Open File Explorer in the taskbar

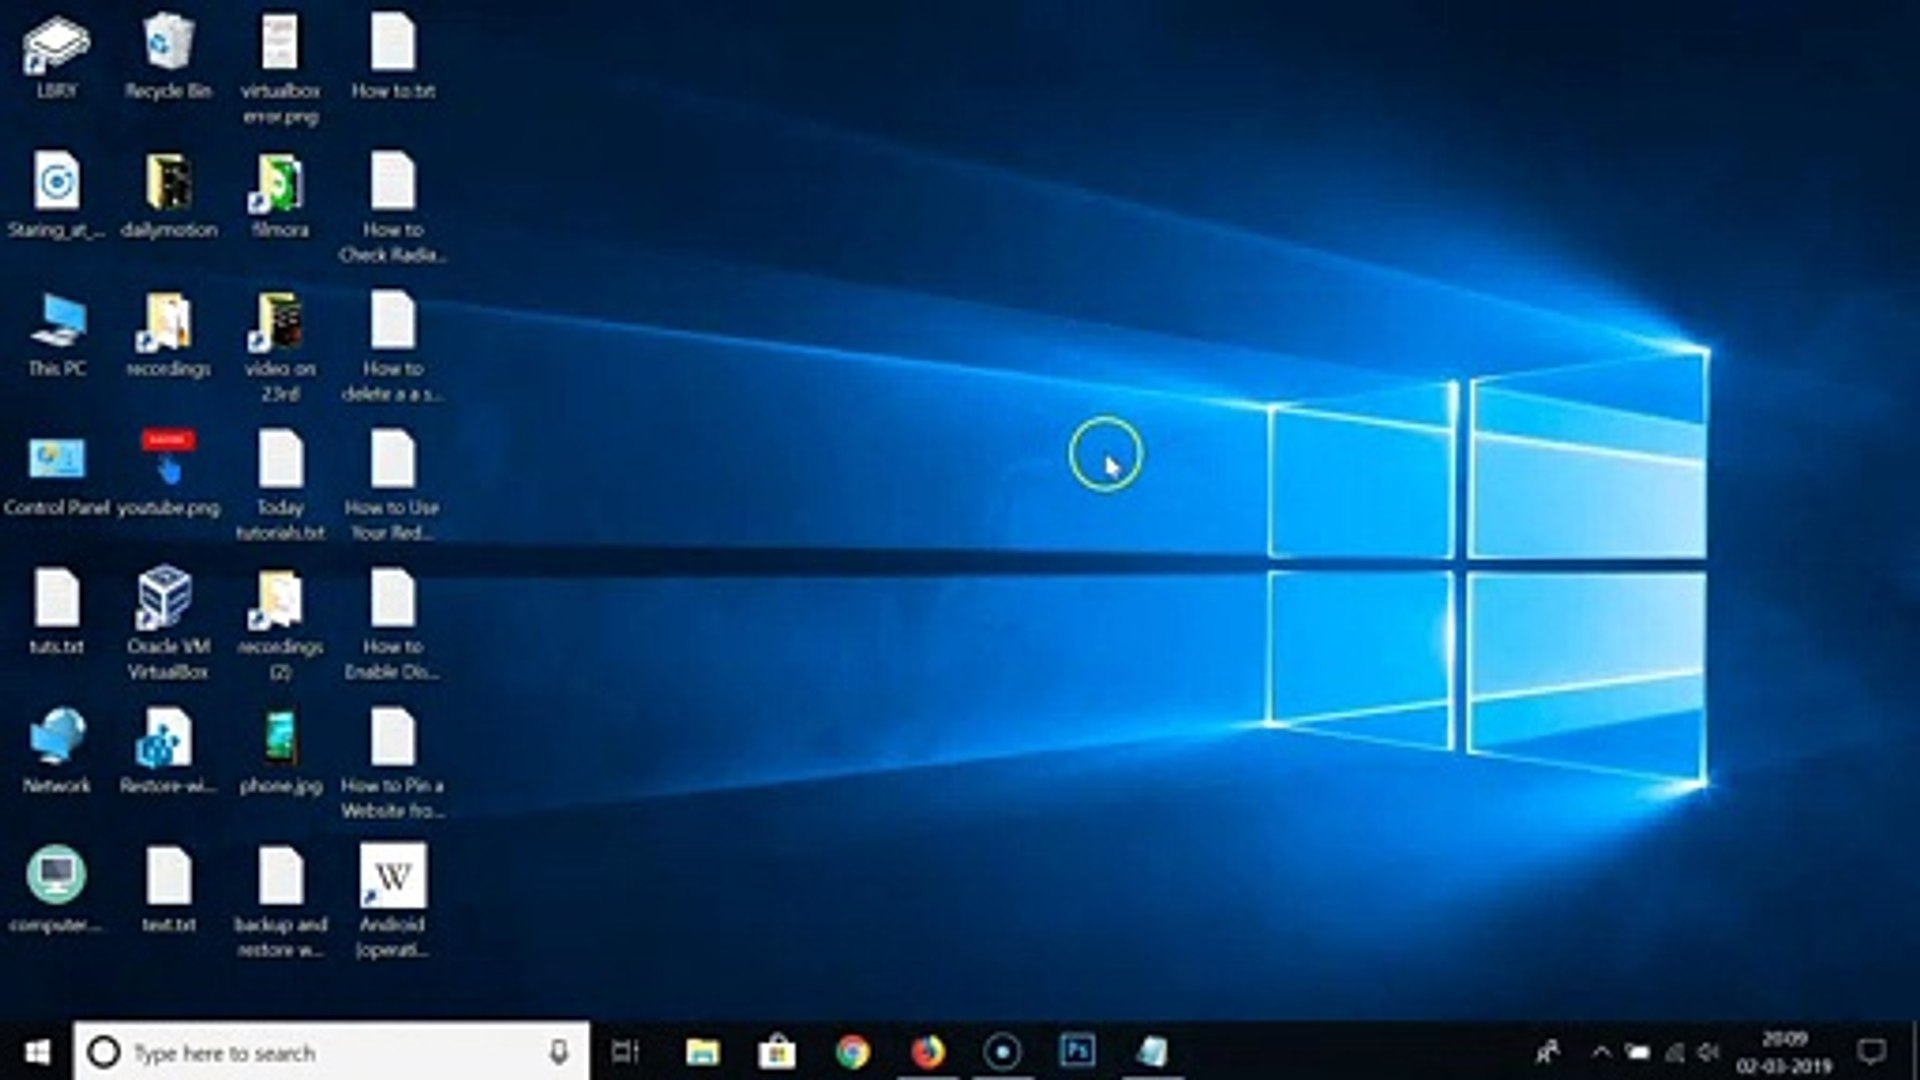[702, 1052]
